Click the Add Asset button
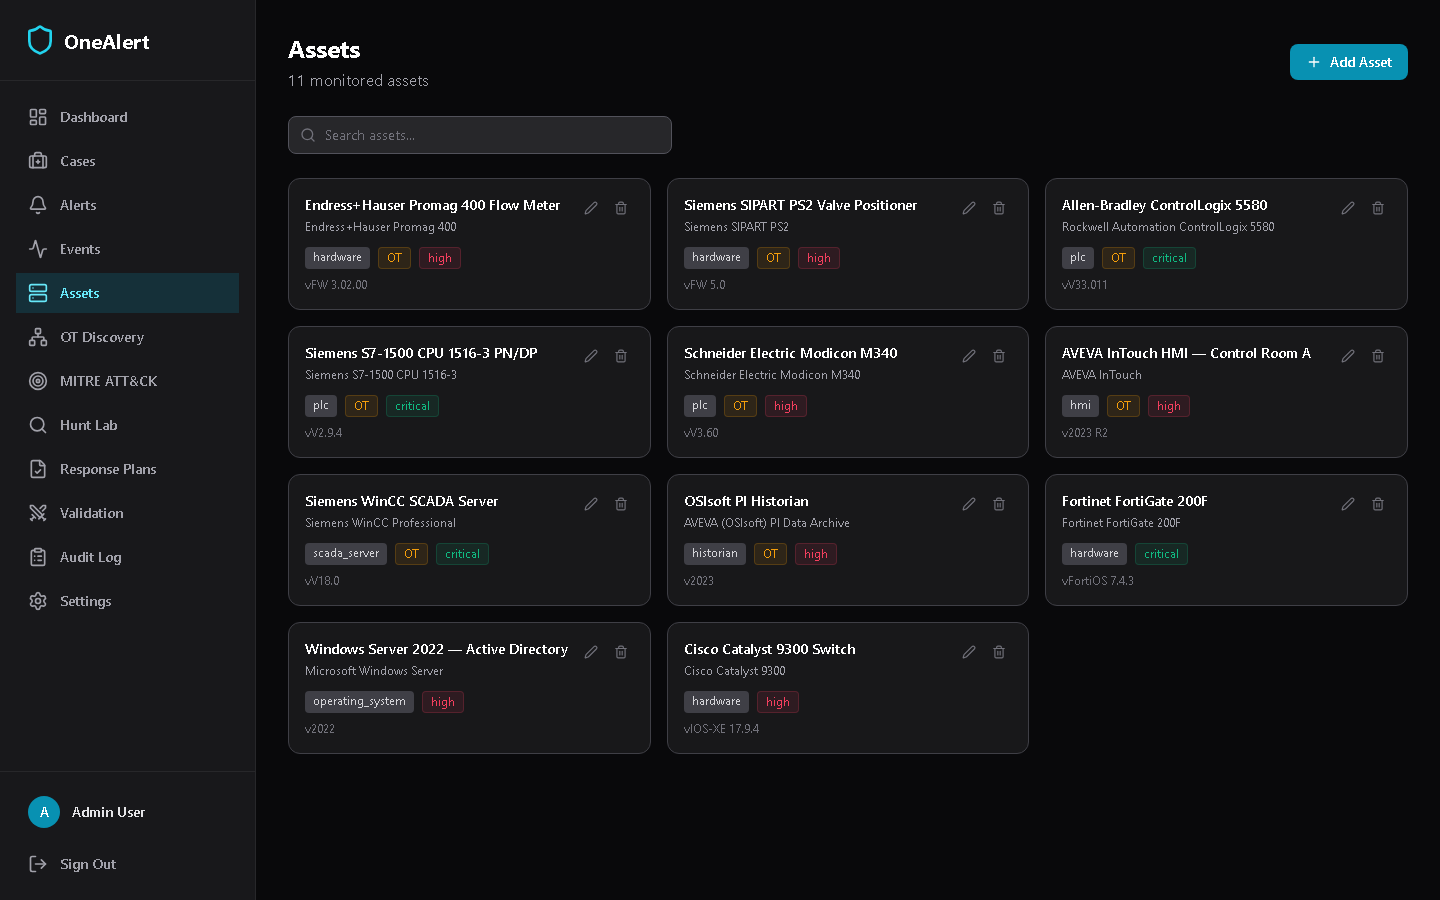Image resolution: width=1440 pixels, height=900 pixels. pyautogui.click(x=1348, y=62)
